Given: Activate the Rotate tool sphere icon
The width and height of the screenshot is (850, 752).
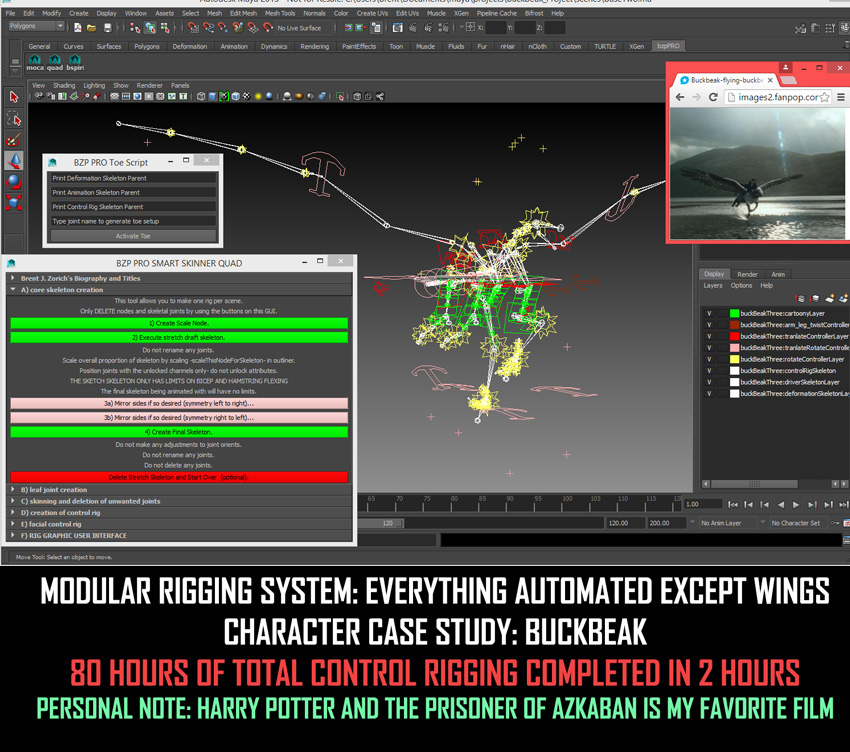Looking at the screenshot, I should (14, 182).
